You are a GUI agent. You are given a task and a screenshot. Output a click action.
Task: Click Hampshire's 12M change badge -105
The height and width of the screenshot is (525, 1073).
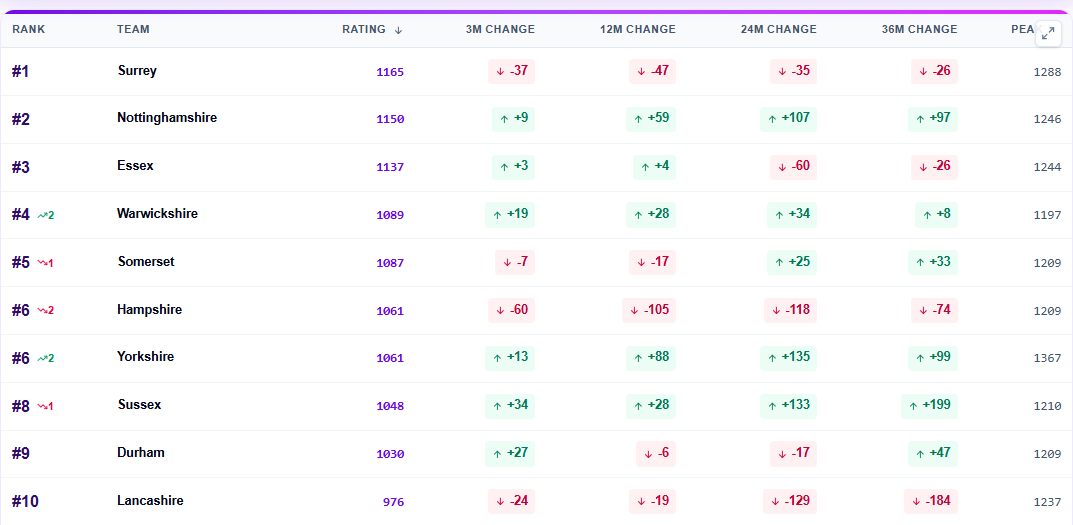click(x=649, y=311)
